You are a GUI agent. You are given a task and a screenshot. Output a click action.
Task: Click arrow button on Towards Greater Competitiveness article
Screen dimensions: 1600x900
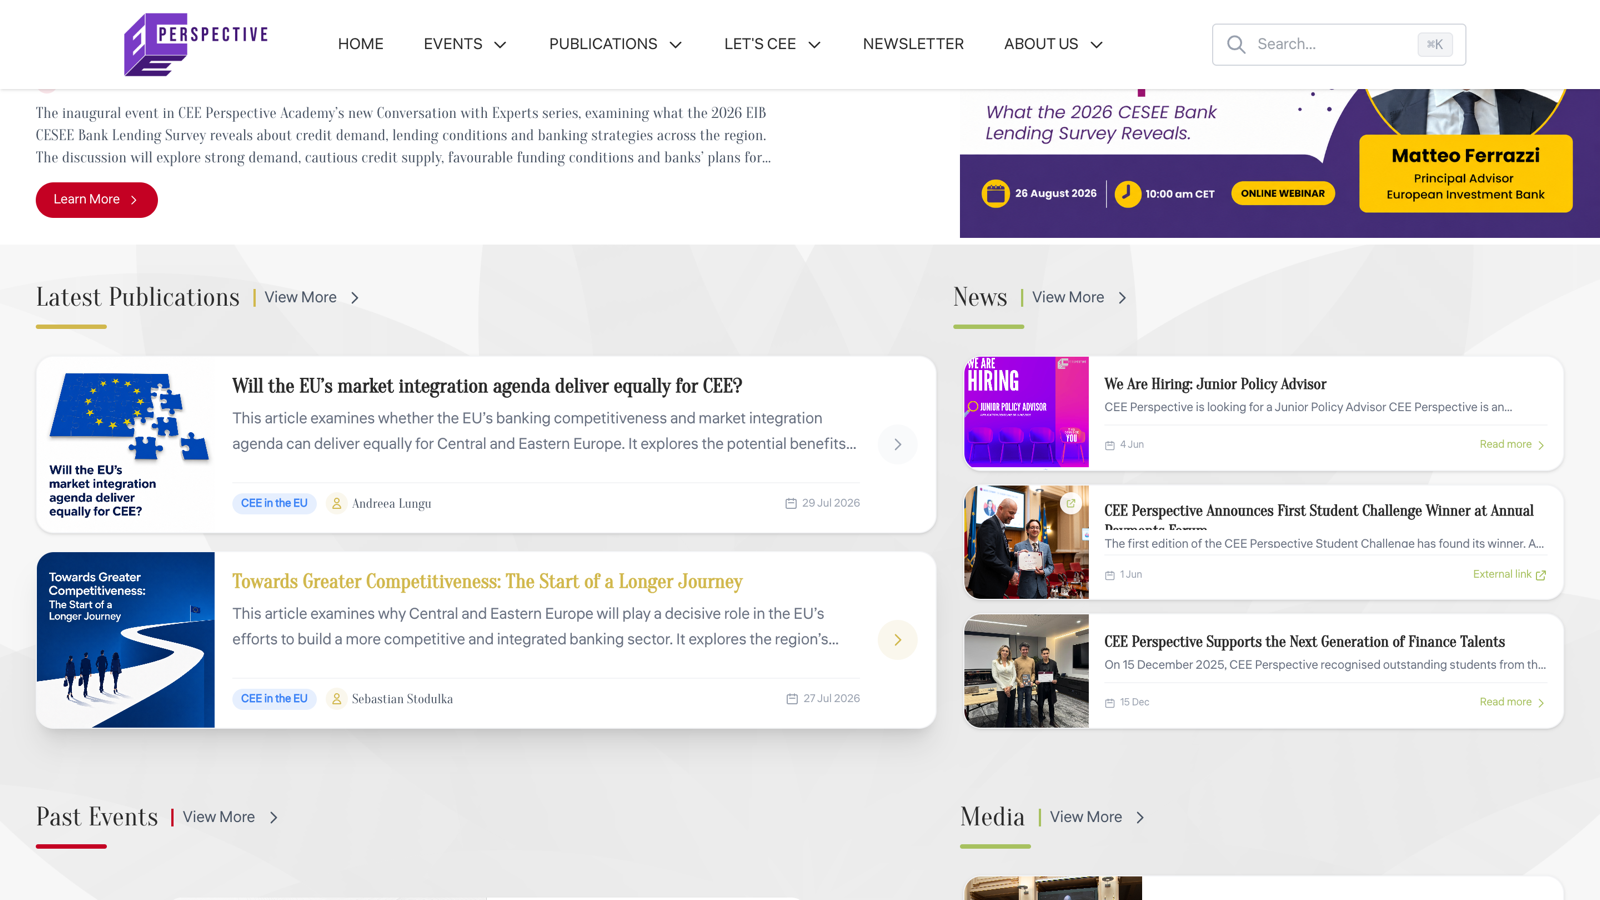897,640
